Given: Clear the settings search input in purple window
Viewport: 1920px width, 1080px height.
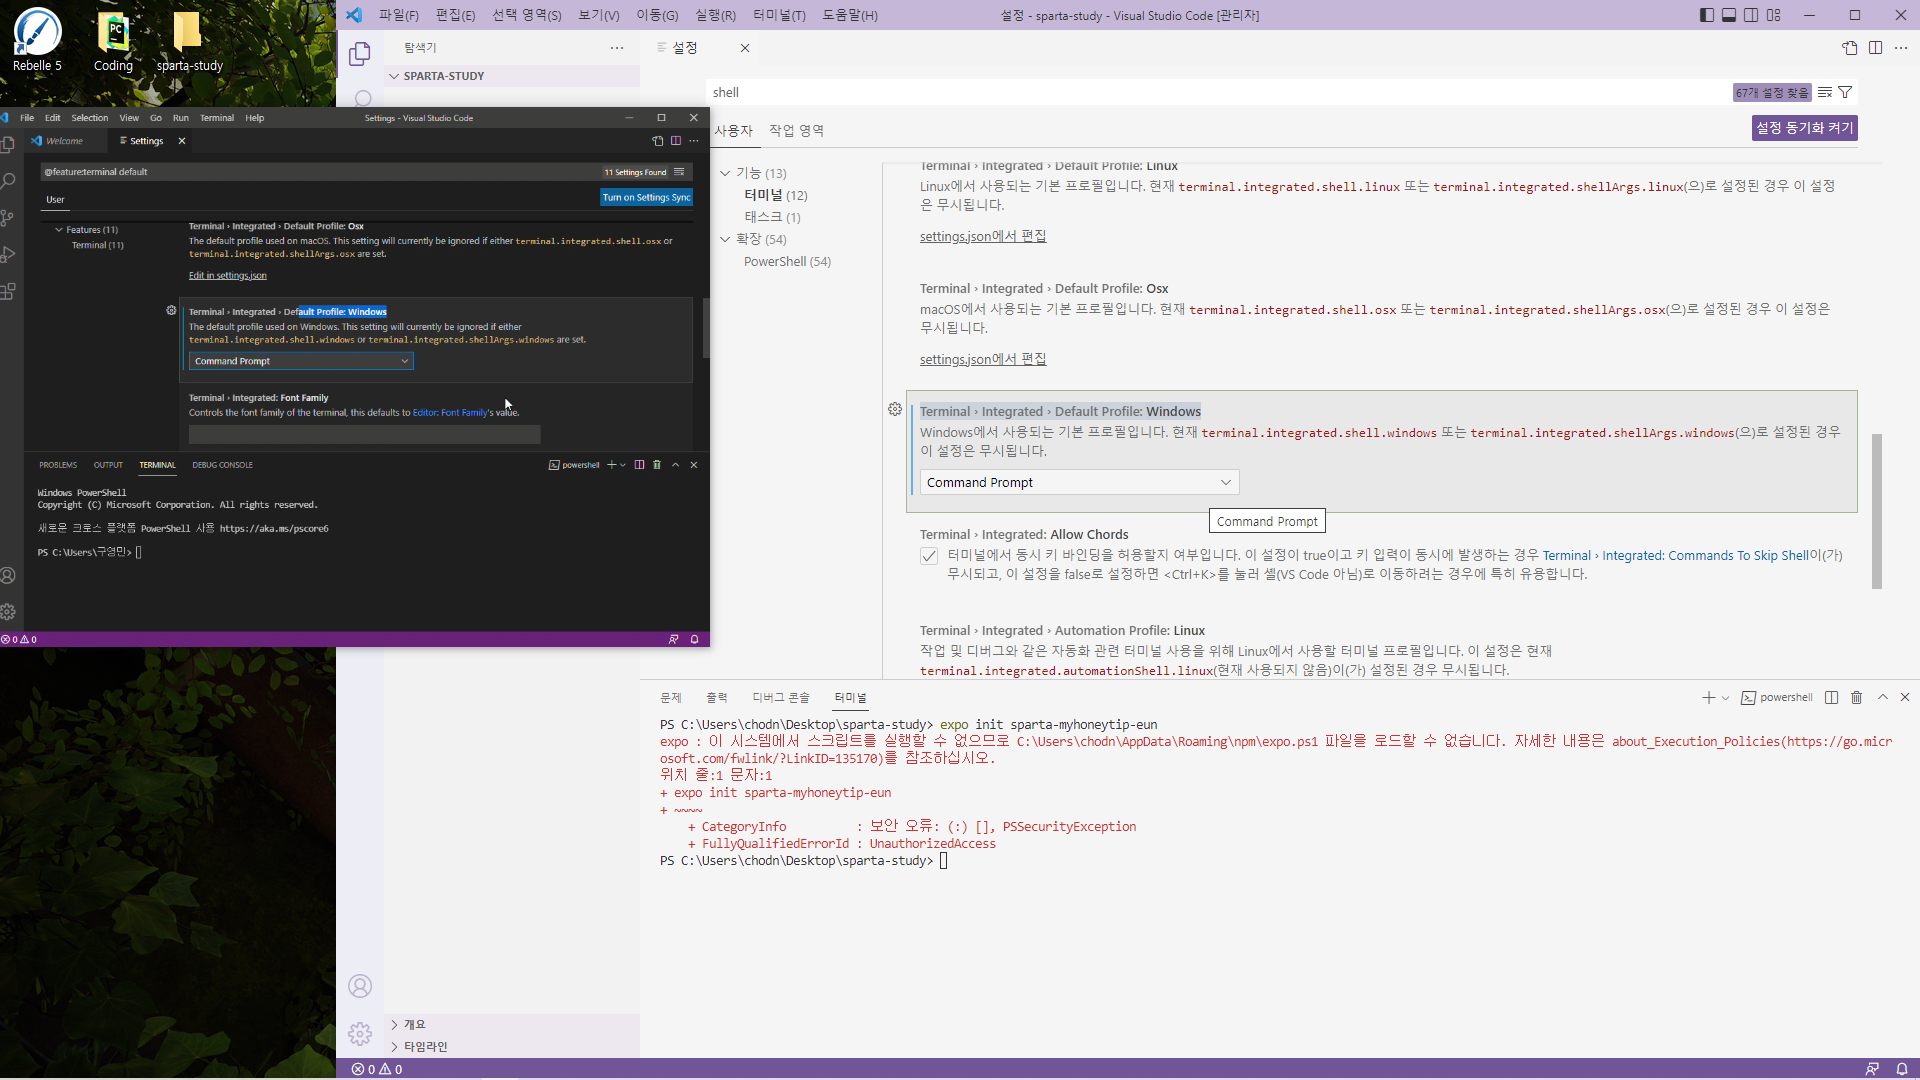Looking at the screenshot, I should coord(1825,92).
